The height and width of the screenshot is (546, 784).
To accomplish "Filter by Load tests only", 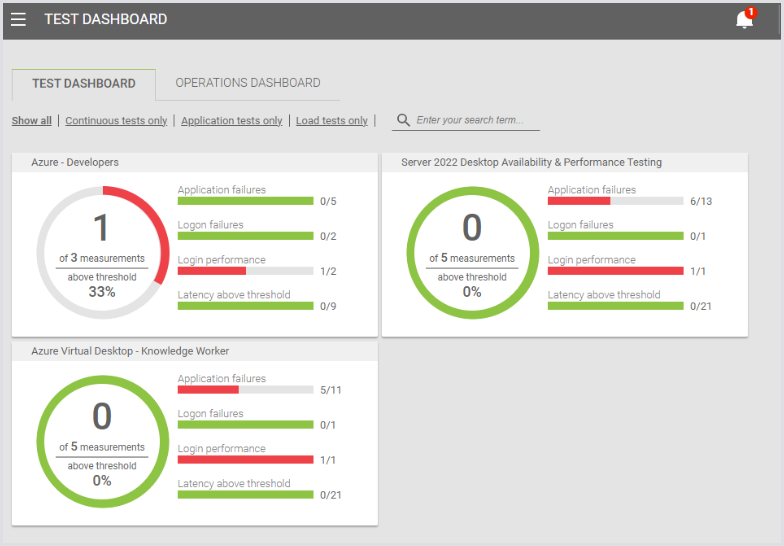I will pyautogui.click(x=332, y=121).
